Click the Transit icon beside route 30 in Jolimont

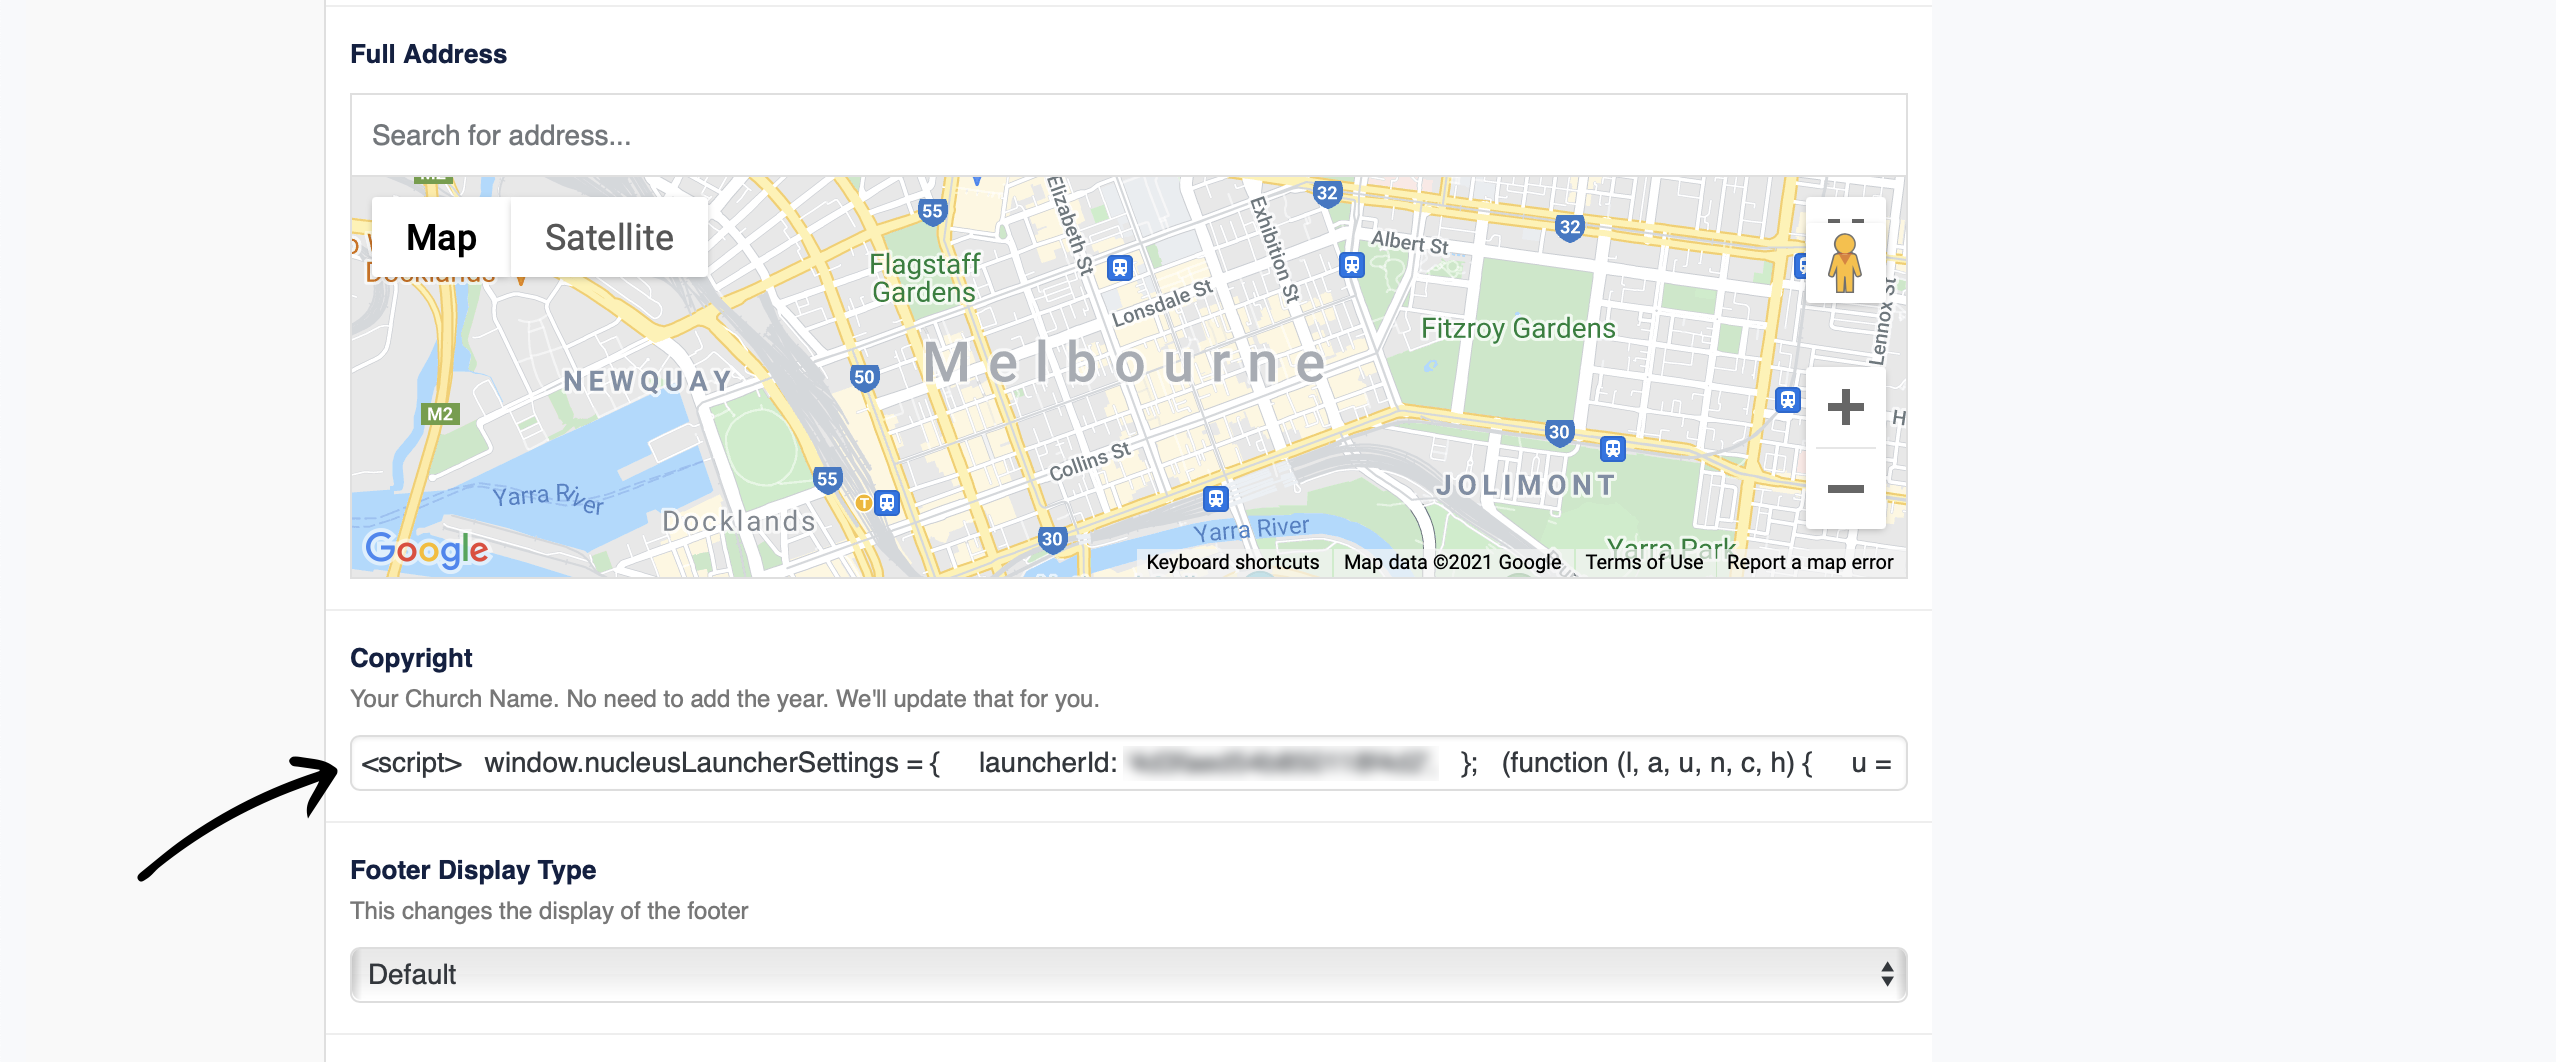click(x=1613, y=448)
